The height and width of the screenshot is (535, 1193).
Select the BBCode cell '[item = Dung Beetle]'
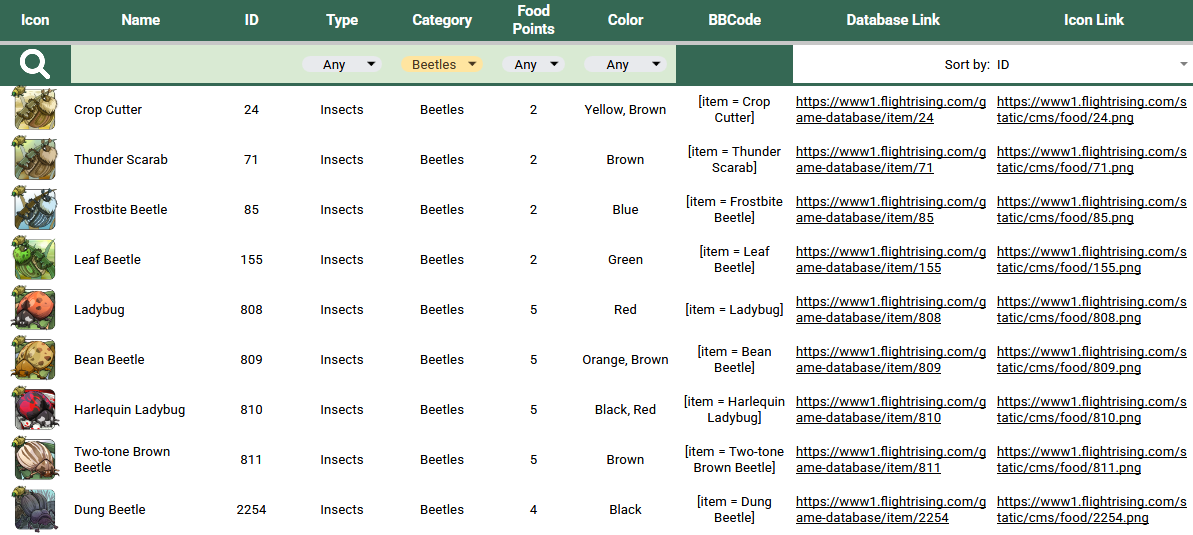734,510
